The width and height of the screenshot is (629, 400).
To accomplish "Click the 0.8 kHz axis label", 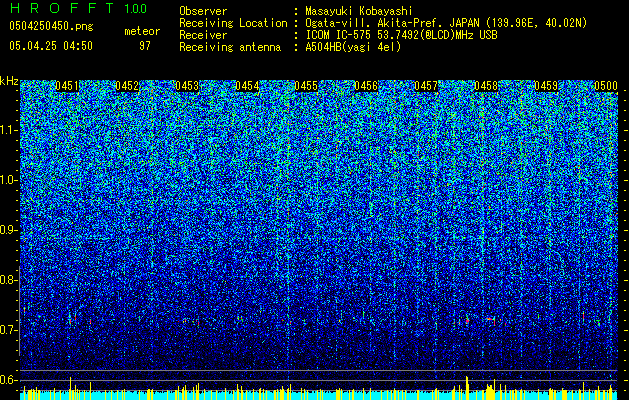I will (8, 280).
